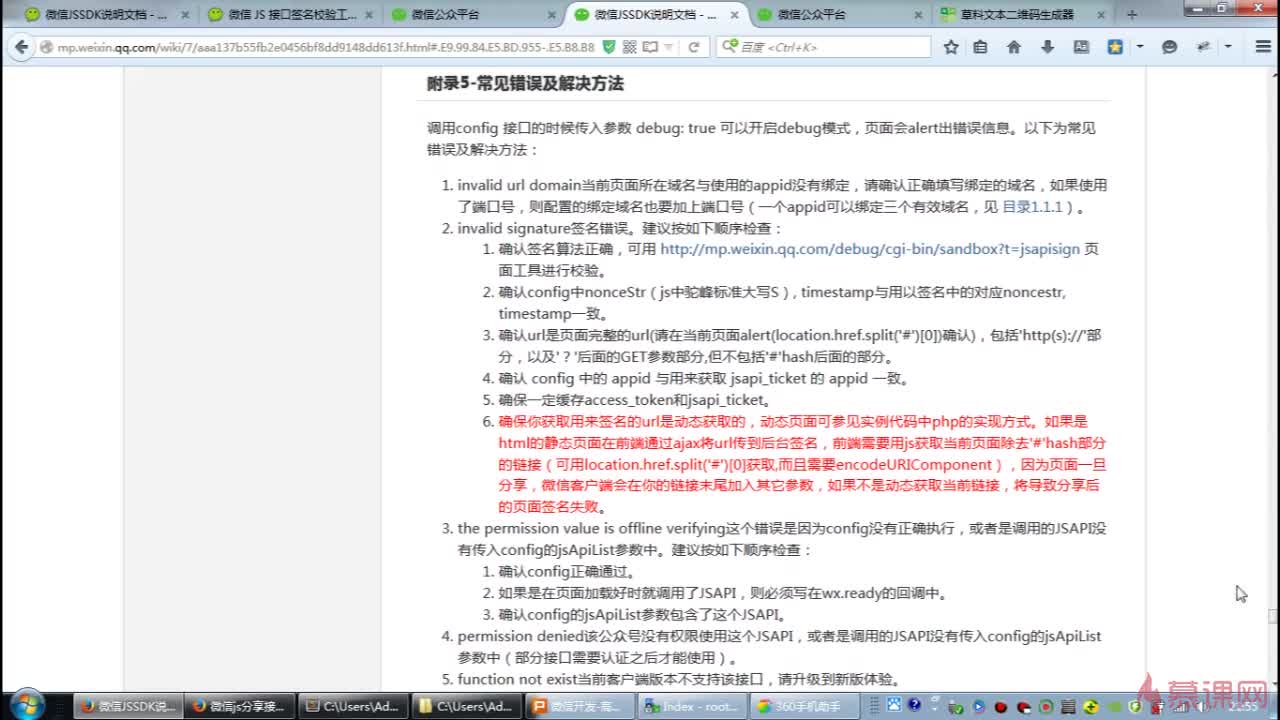Image resolution: width=1280 pixels, height=720 pixels.
Task: Switch to 微信 JS 接口签名校验工具 tab
Action: tap(291, 15)
